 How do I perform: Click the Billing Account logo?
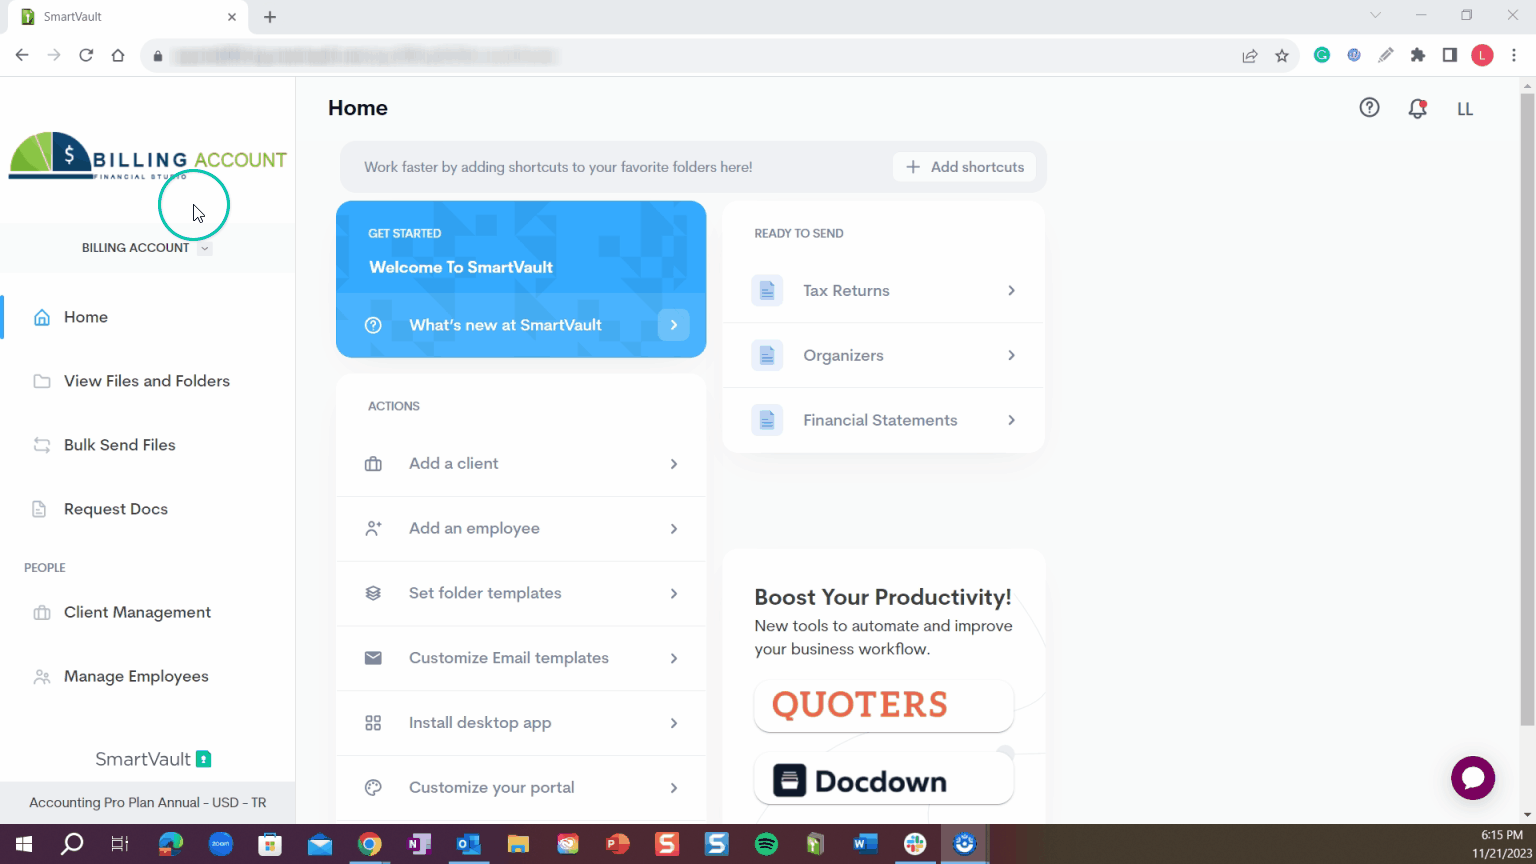(x=148, y=156)
